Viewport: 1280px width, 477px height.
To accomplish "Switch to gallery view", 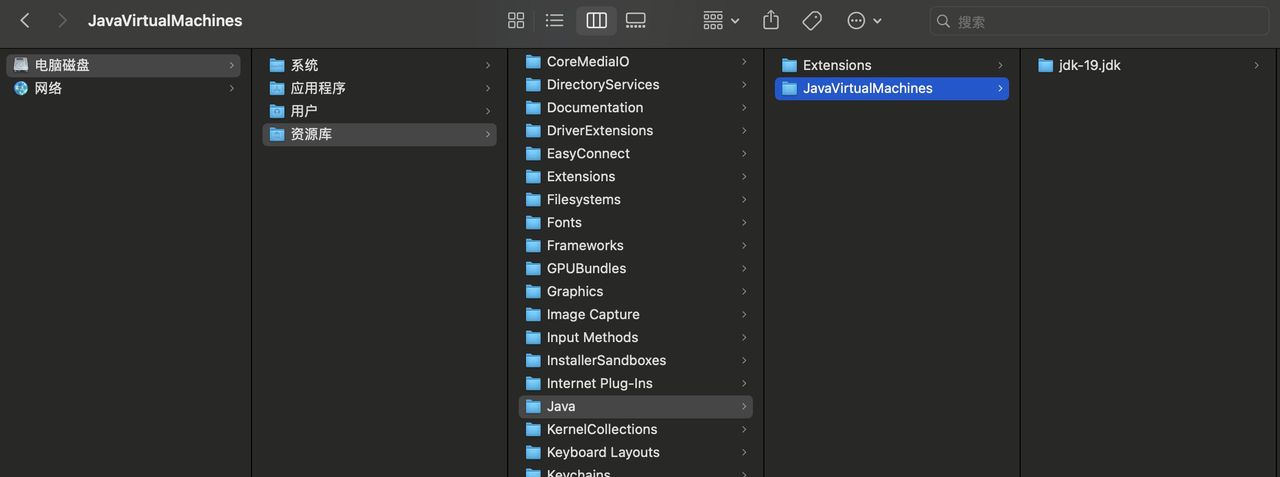I will (x=636, y=21).
